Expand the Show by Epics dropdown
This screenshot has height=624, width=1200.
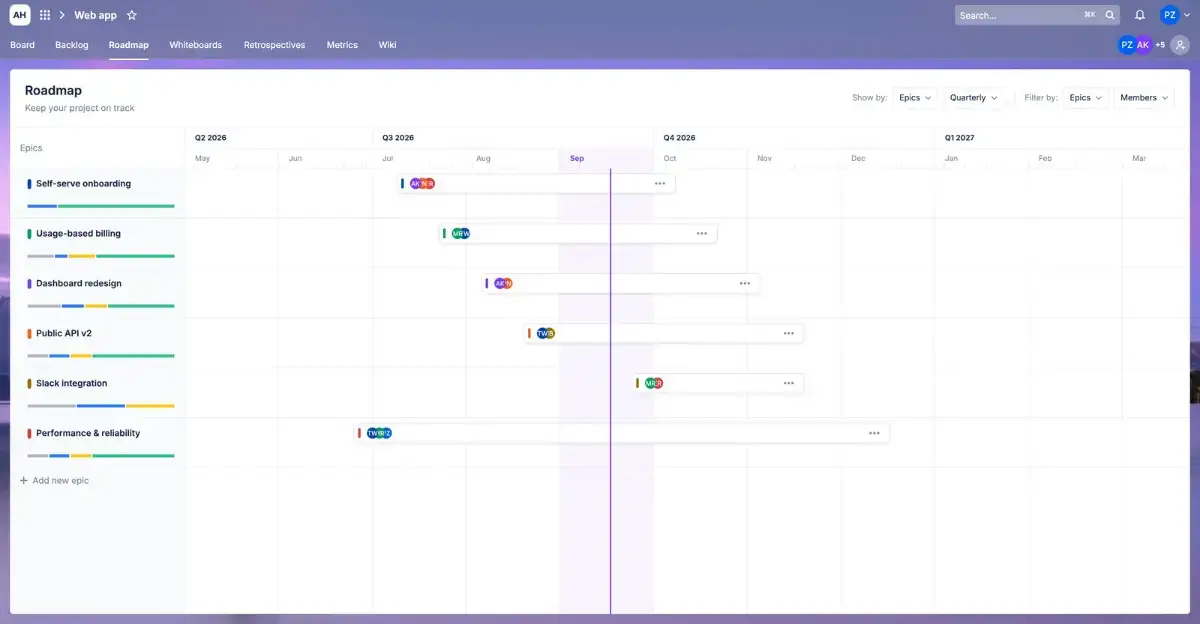[915, 98]
